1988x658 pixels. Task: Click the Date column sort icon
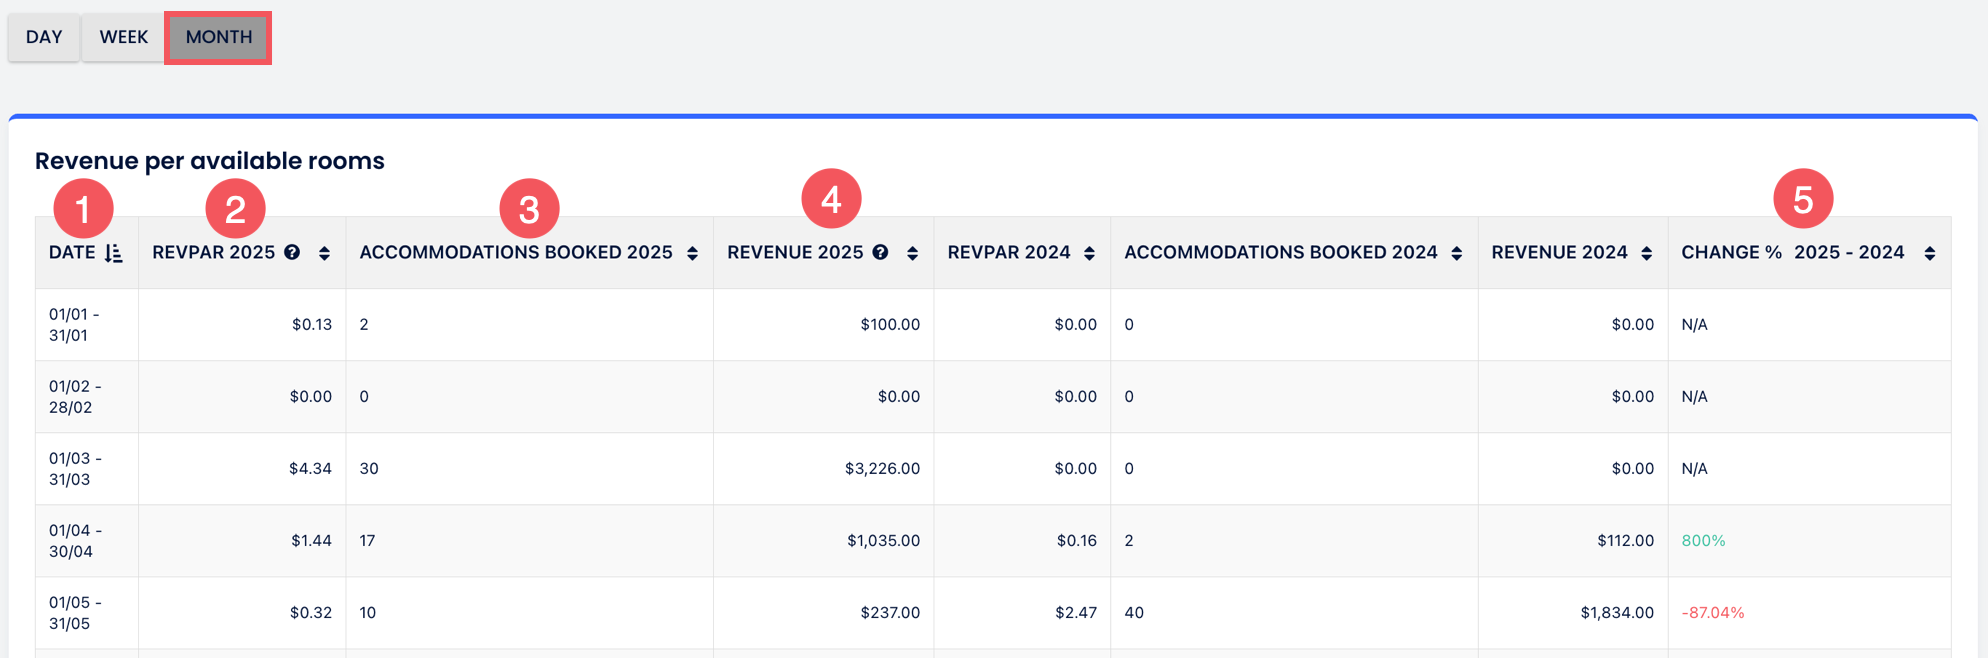(114, 253)
